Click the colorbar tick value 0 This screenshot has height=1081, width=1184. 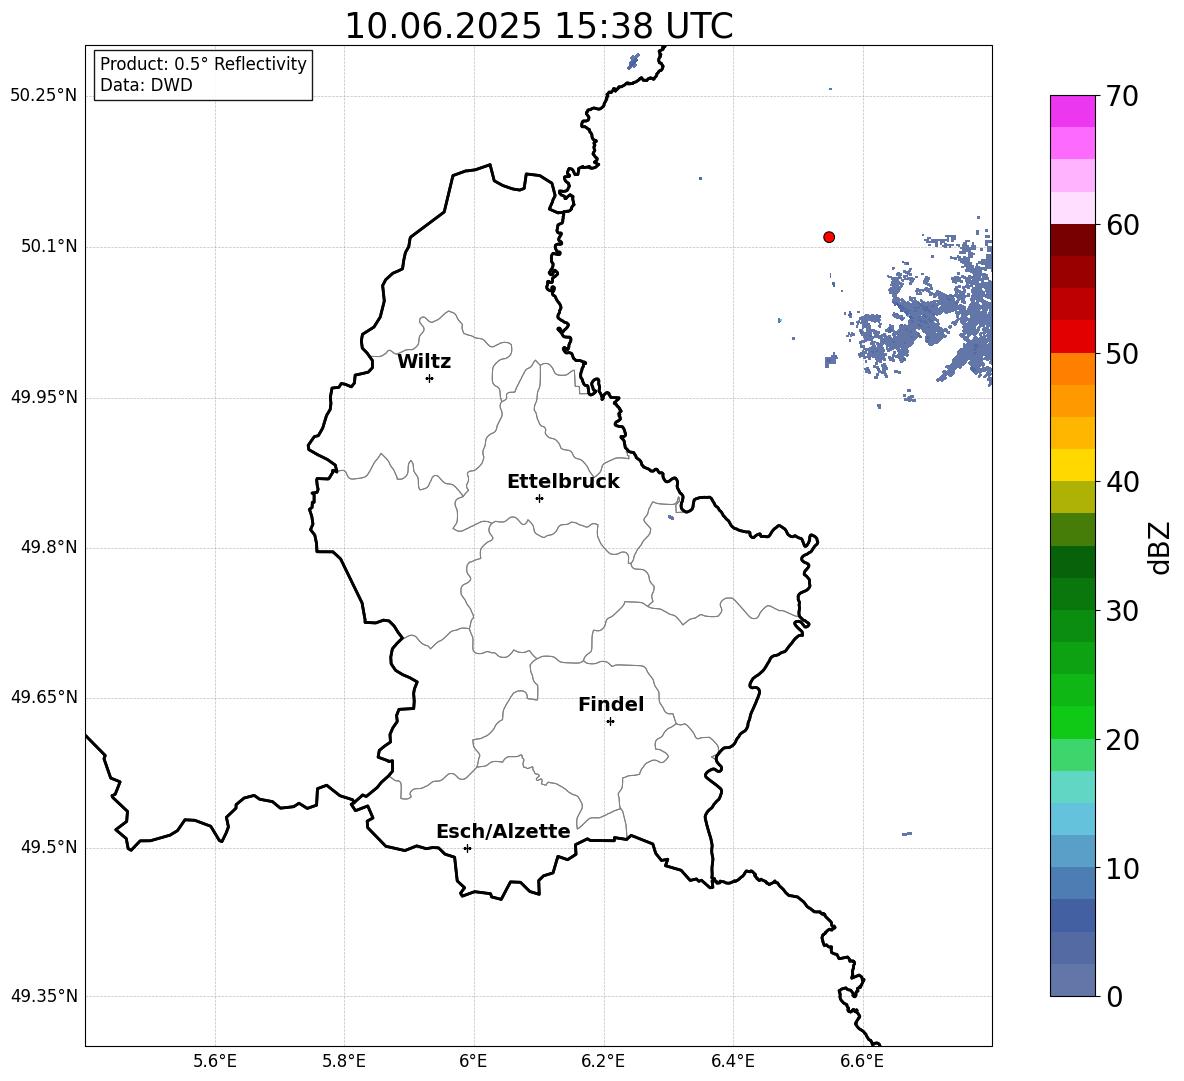(1114, 997)
